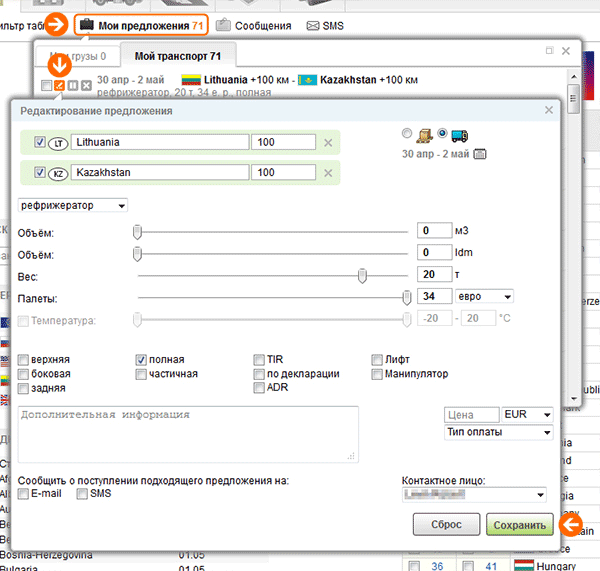Select the truck transport radio button
Image resolution: width=600 pixels, height=571 pixels.
443,135
